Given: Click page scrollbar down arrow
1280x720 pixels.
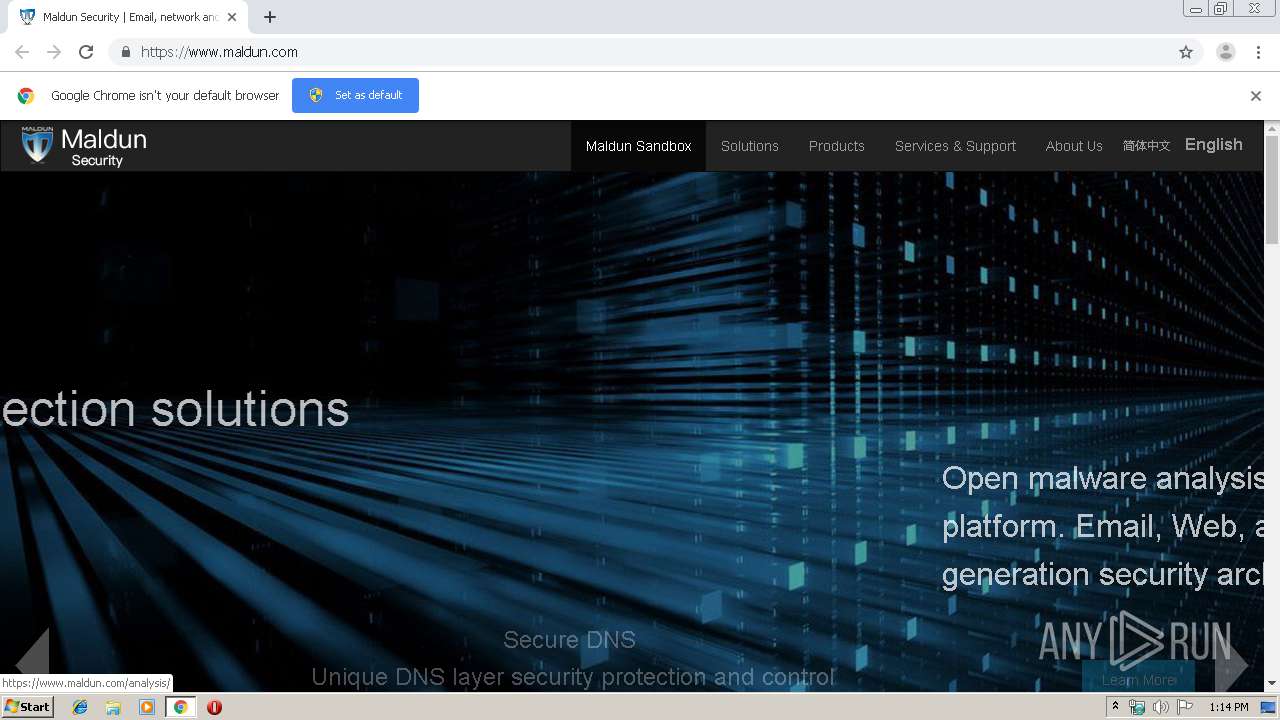Looking at the screenshot, I should (x=1272, y=684).
